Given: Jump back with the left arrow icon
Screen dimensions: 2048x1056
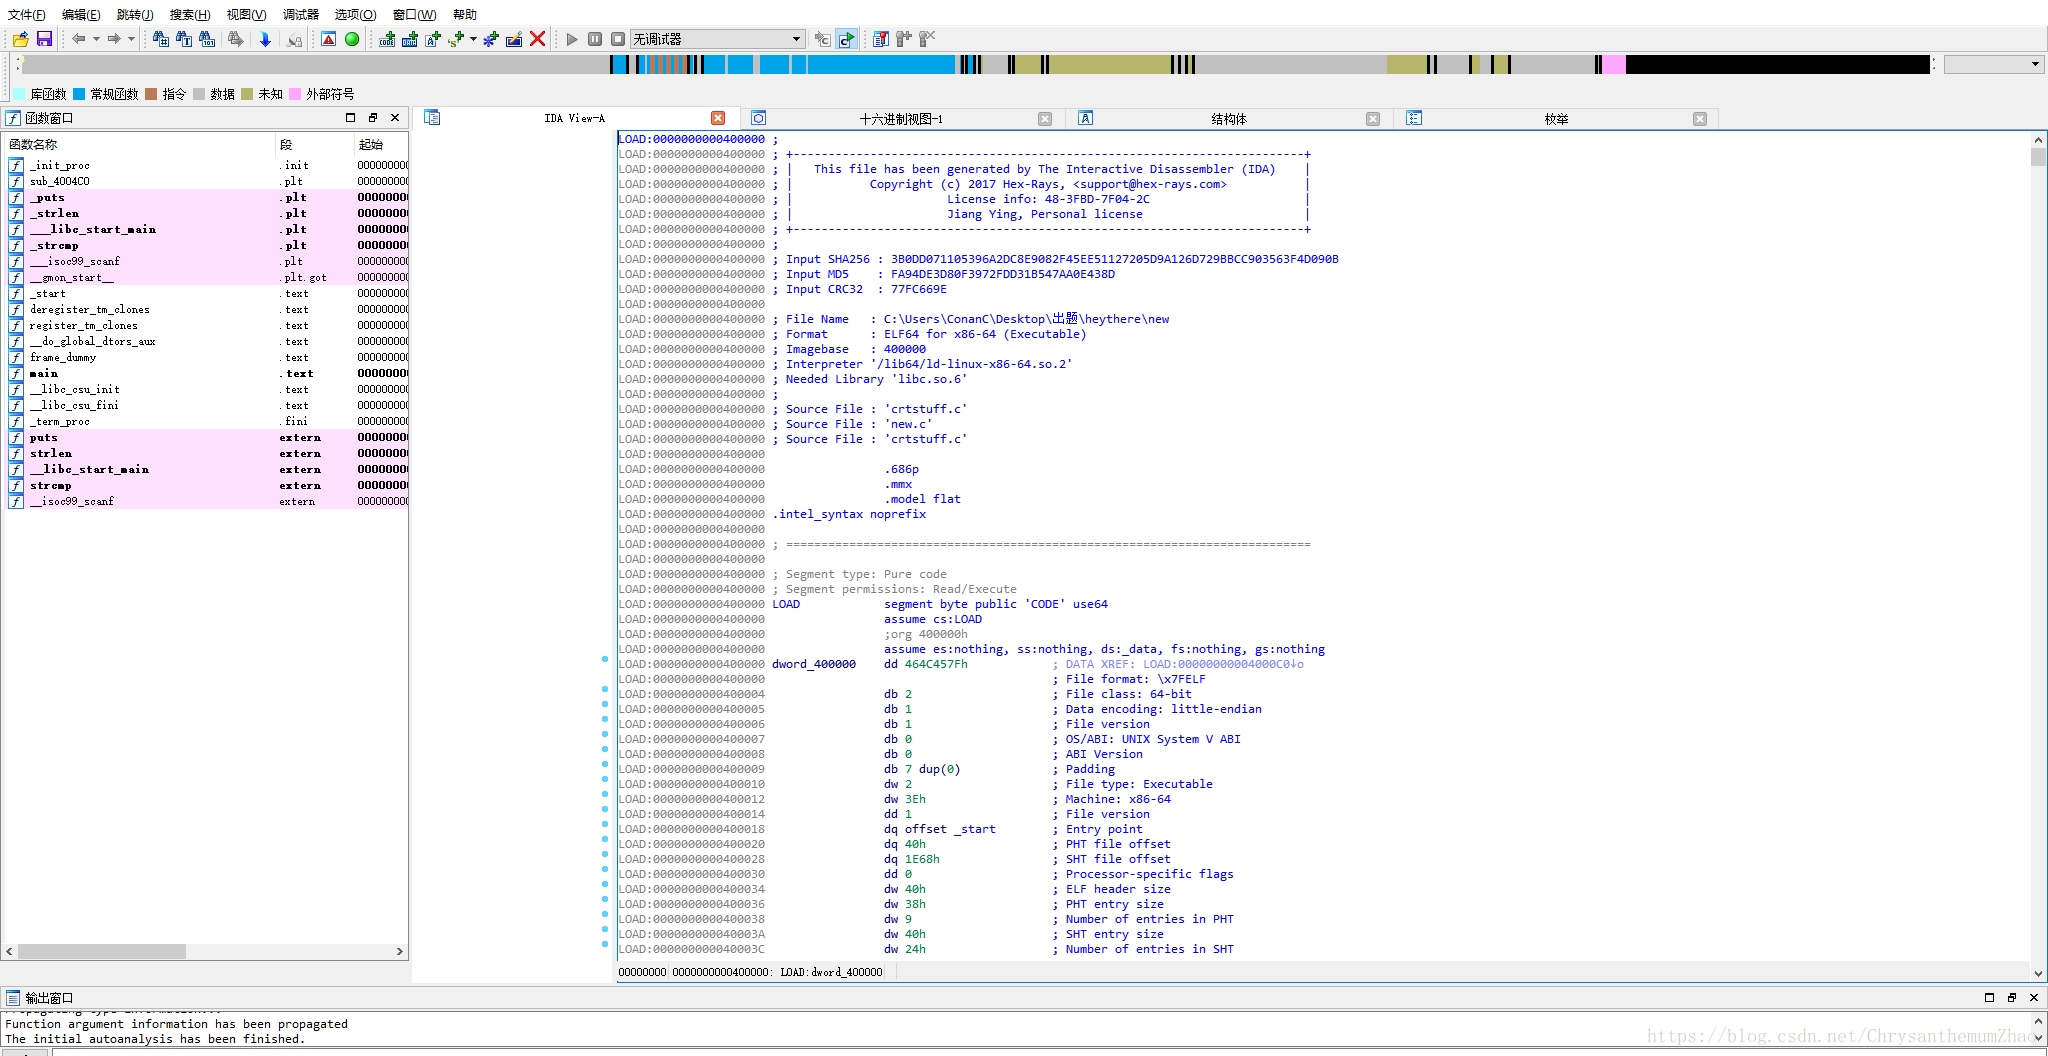Looking at the screenshot, I should [78, 39].
